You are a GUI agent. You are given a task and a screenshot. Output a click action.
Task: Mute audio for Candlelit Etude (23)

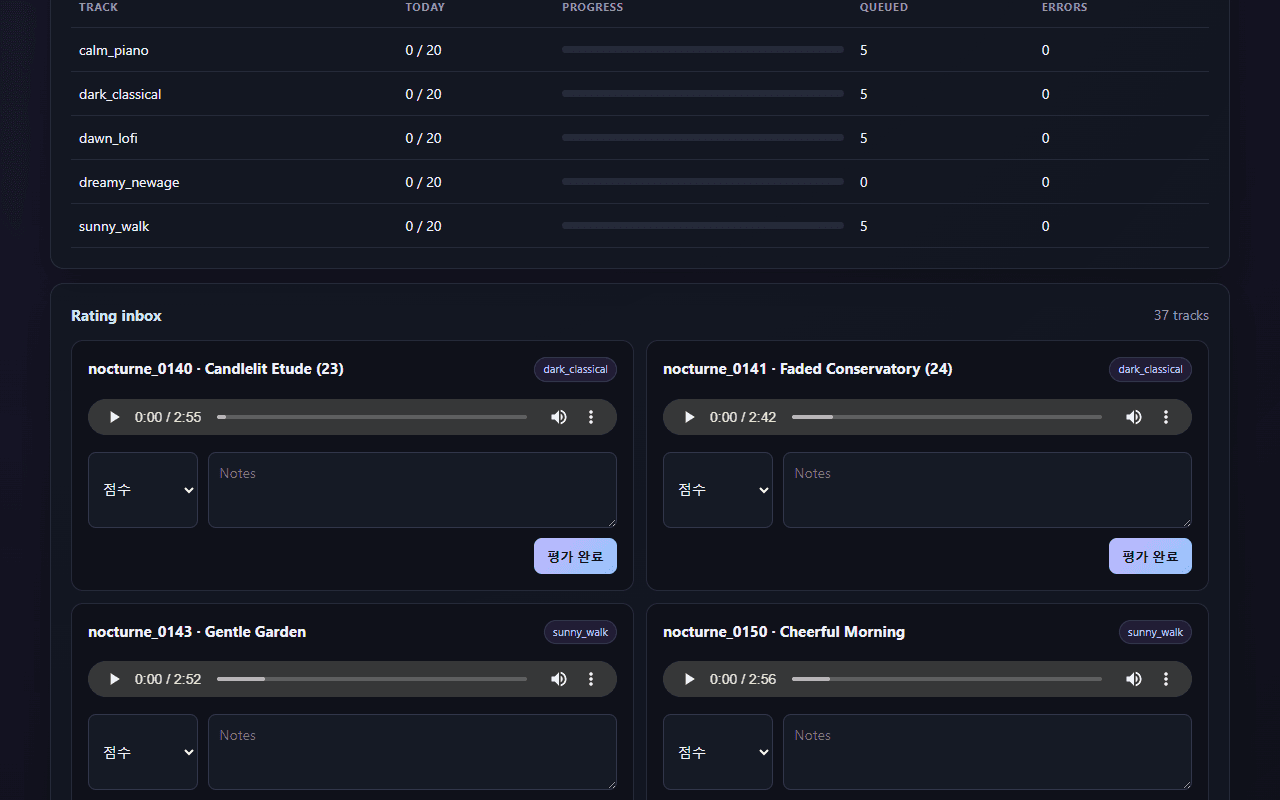pos(559,417)
